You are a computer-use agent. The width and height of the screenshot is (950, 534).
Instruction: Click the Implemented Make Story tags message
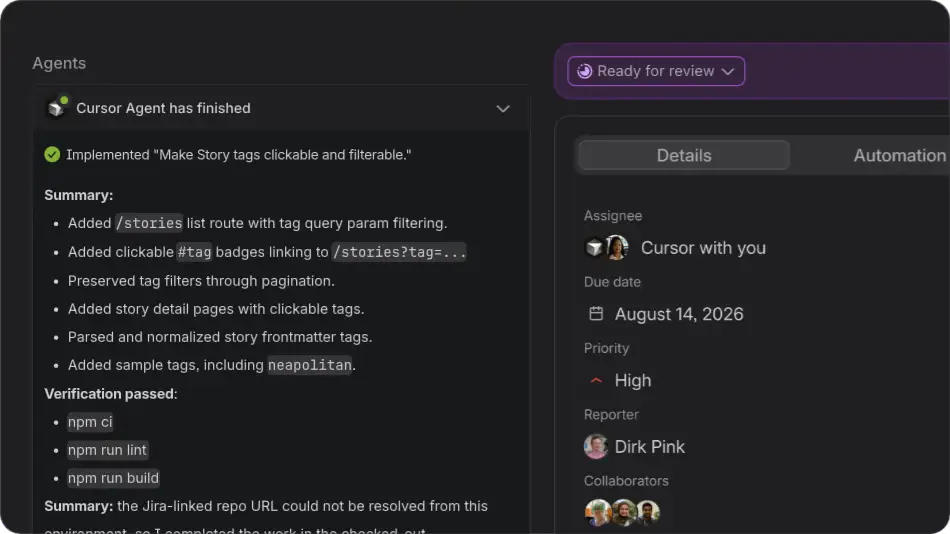[239, 155]
